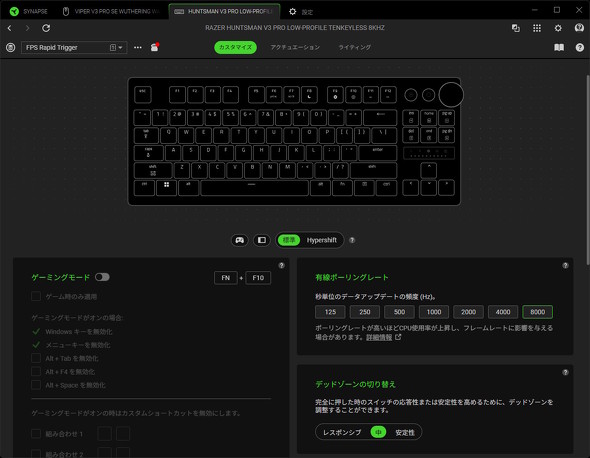The height and width of the screenshot is (458, 590).
Task: Click the F10 shortcut key box
Action: click(x=258, y=278)
